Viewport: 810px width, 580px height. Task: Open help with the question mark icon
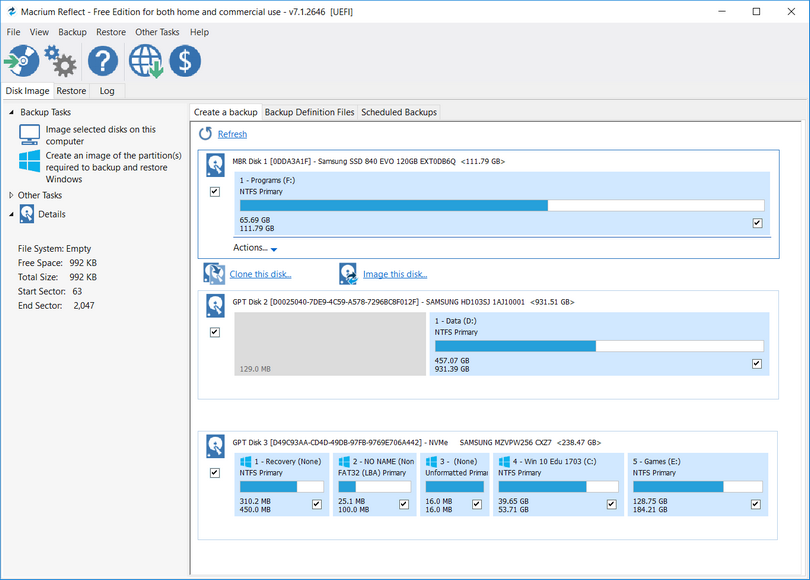click(x=103, y=61)
